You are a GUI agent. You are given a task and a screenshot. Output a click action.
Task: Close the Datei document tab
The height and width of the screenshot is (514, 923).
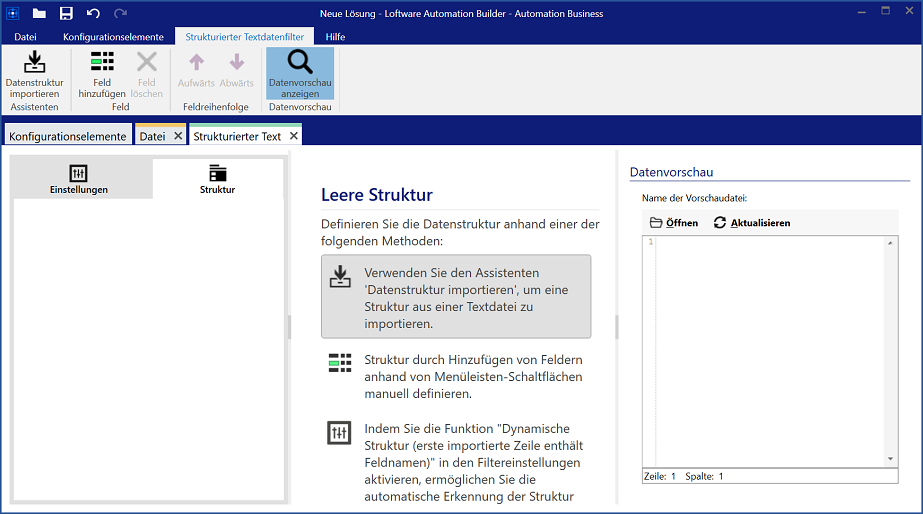(x=178, y=136)
